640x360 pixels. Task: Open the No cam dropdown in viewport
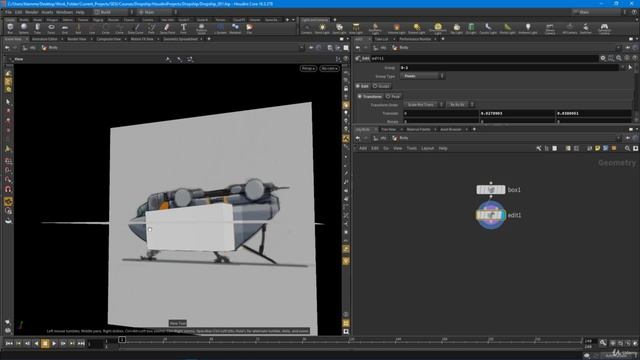coord(329,69)
